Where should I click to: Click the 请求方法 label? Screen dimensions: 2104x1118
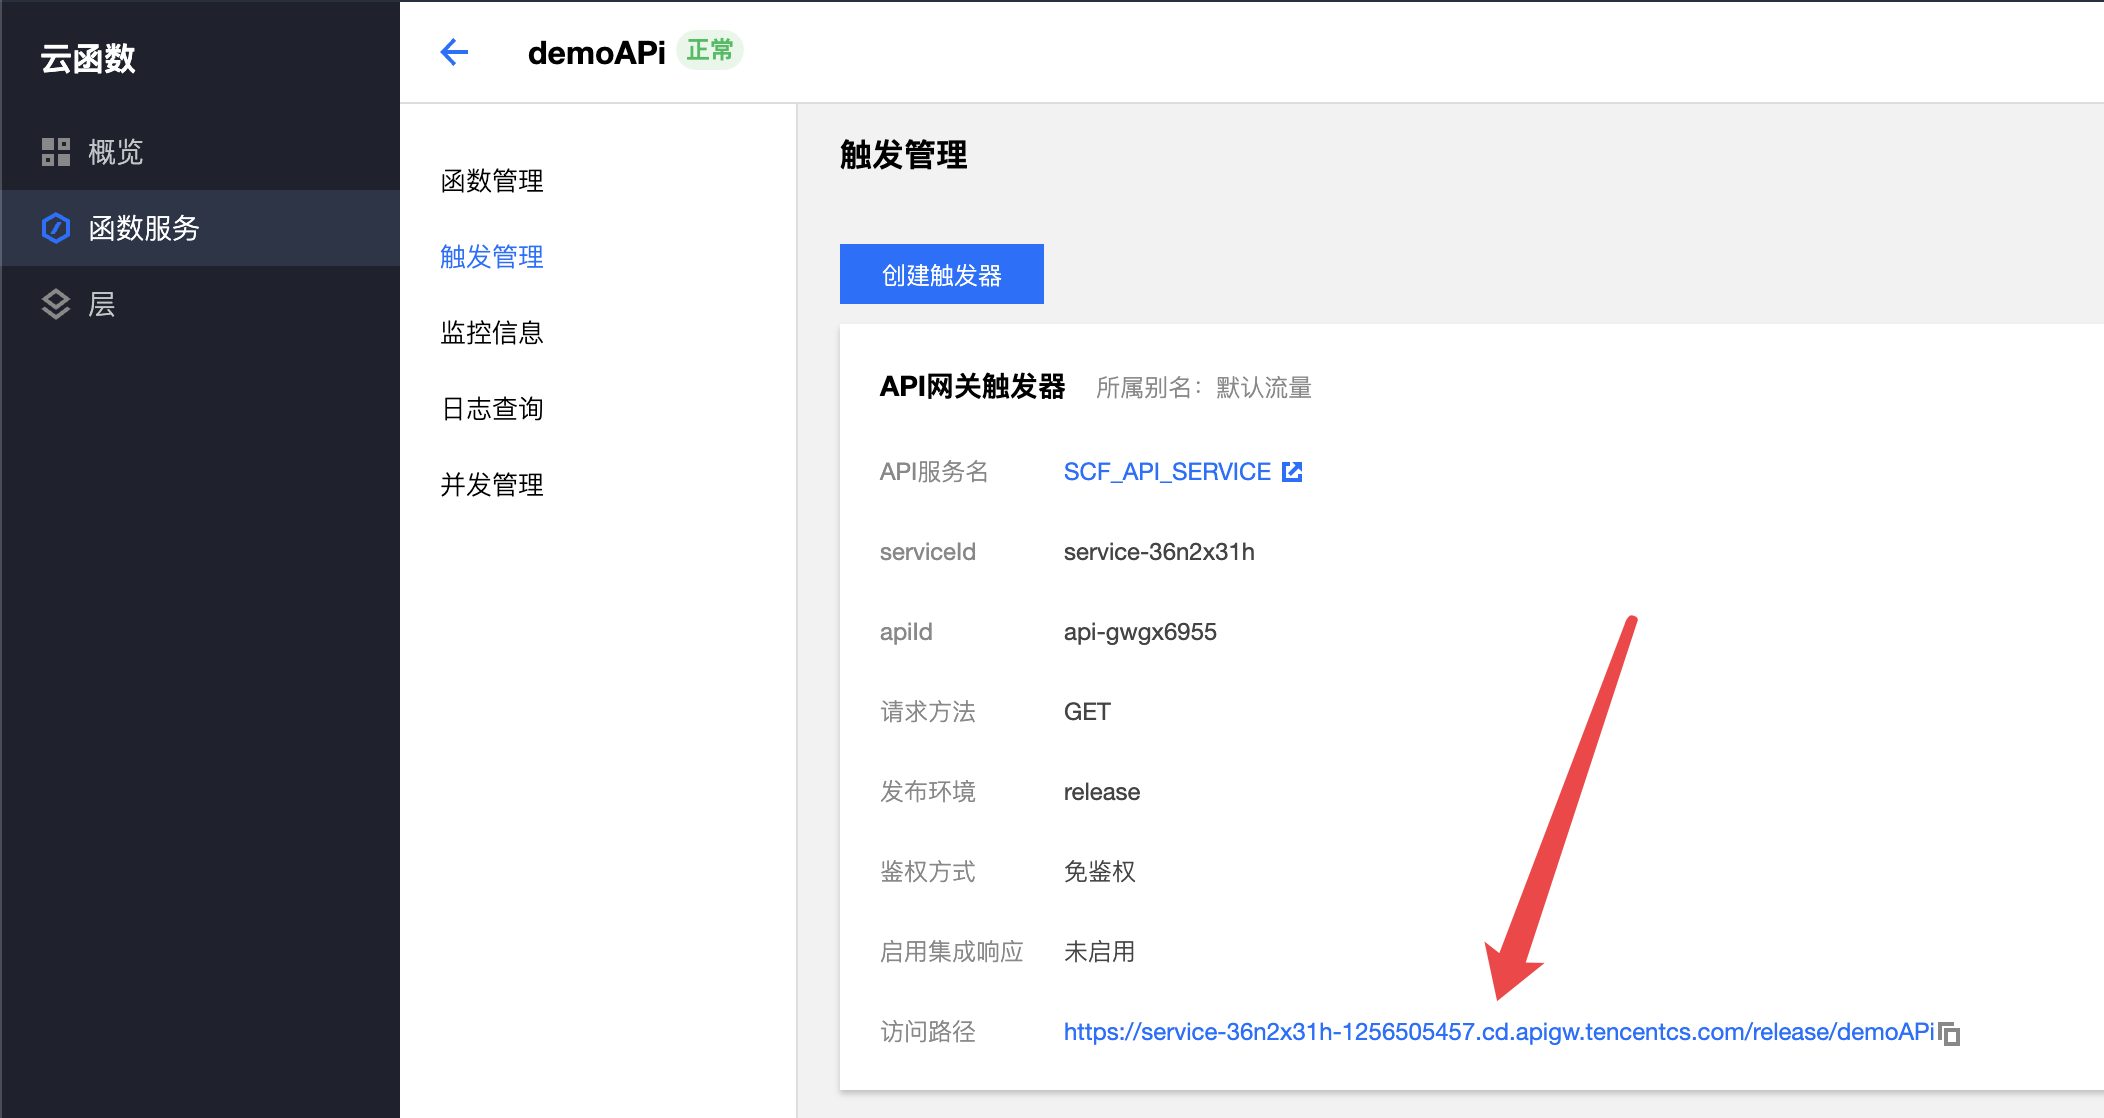(928, 712)
